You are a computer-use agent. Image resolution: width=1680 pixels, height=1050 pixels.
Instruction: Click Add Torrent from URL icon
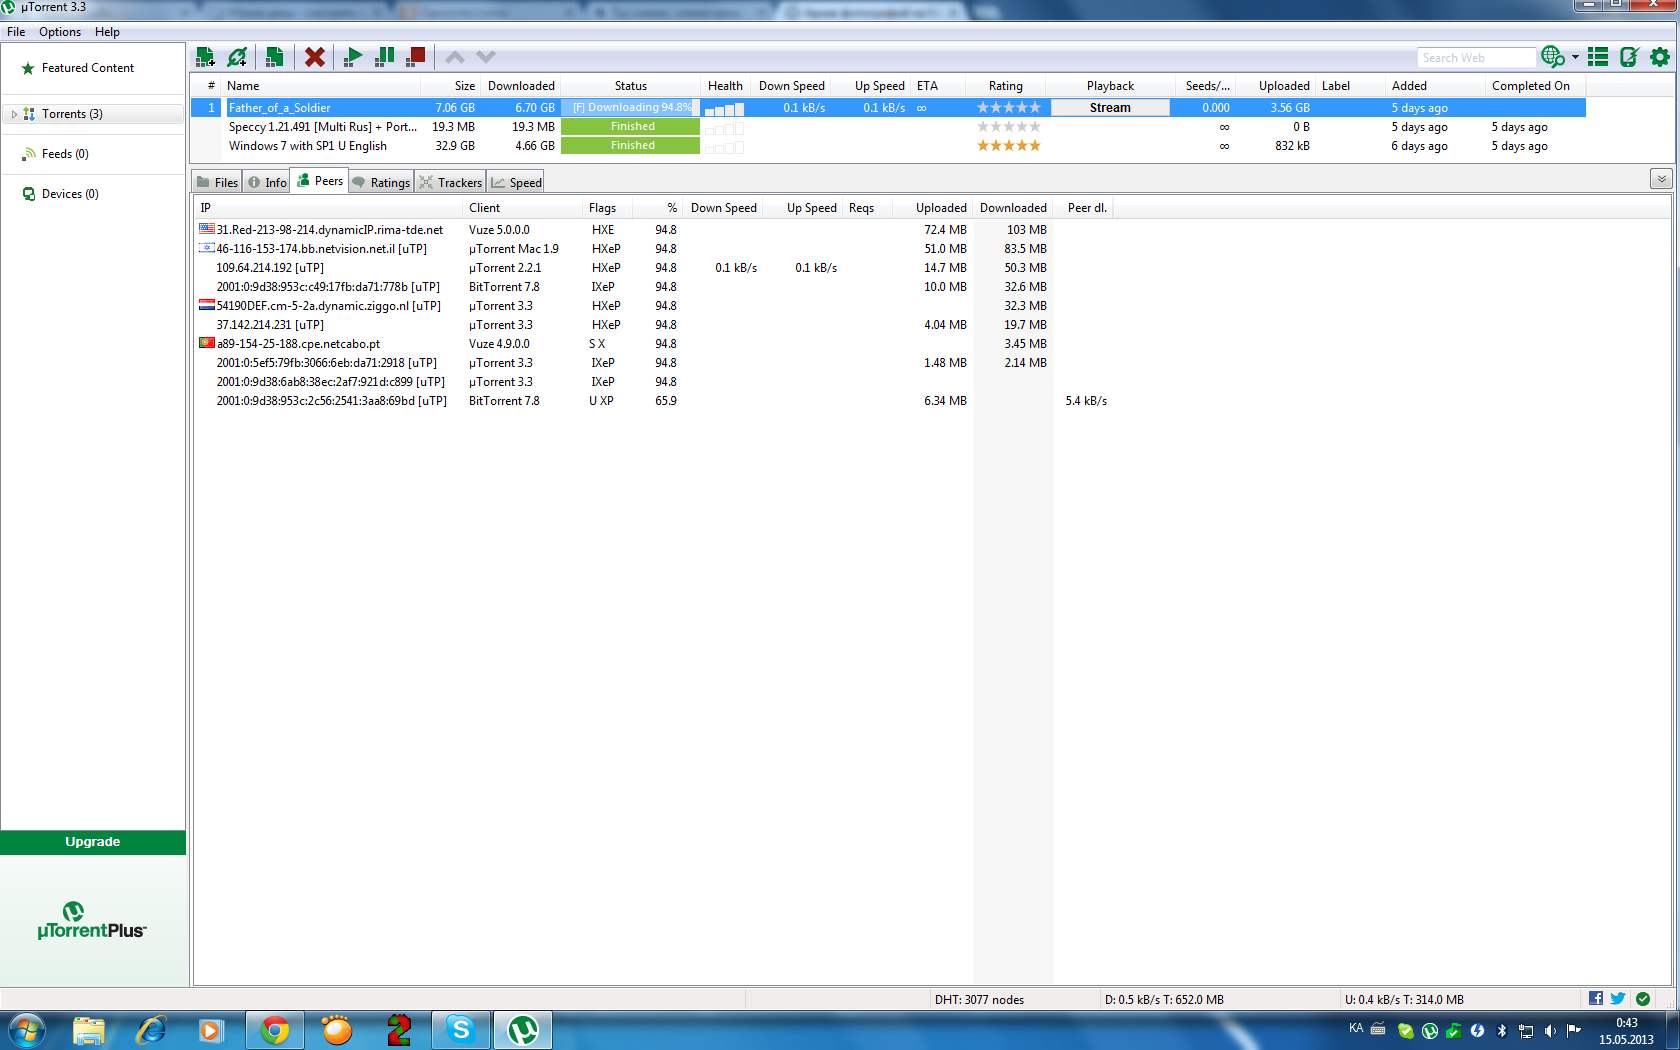point(237,57)
